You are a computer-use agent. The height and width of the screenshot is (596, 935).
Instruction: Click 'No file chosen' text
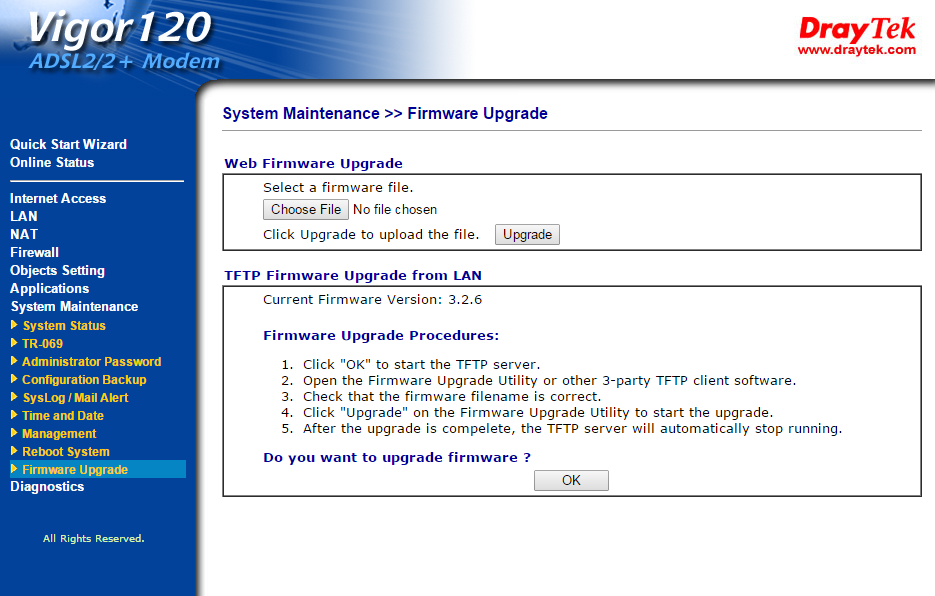click(395, 209)
